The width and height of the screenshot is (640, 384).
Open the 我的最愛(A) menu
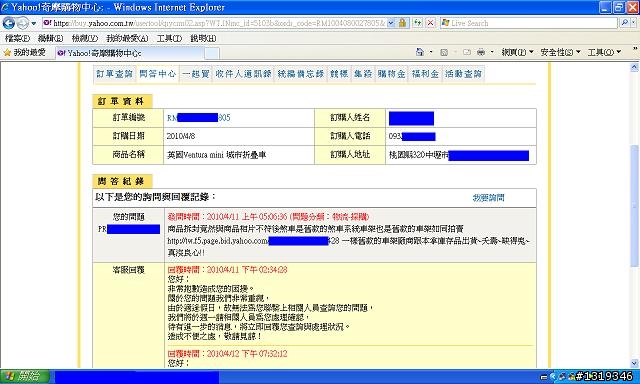(x=127, y=38)
